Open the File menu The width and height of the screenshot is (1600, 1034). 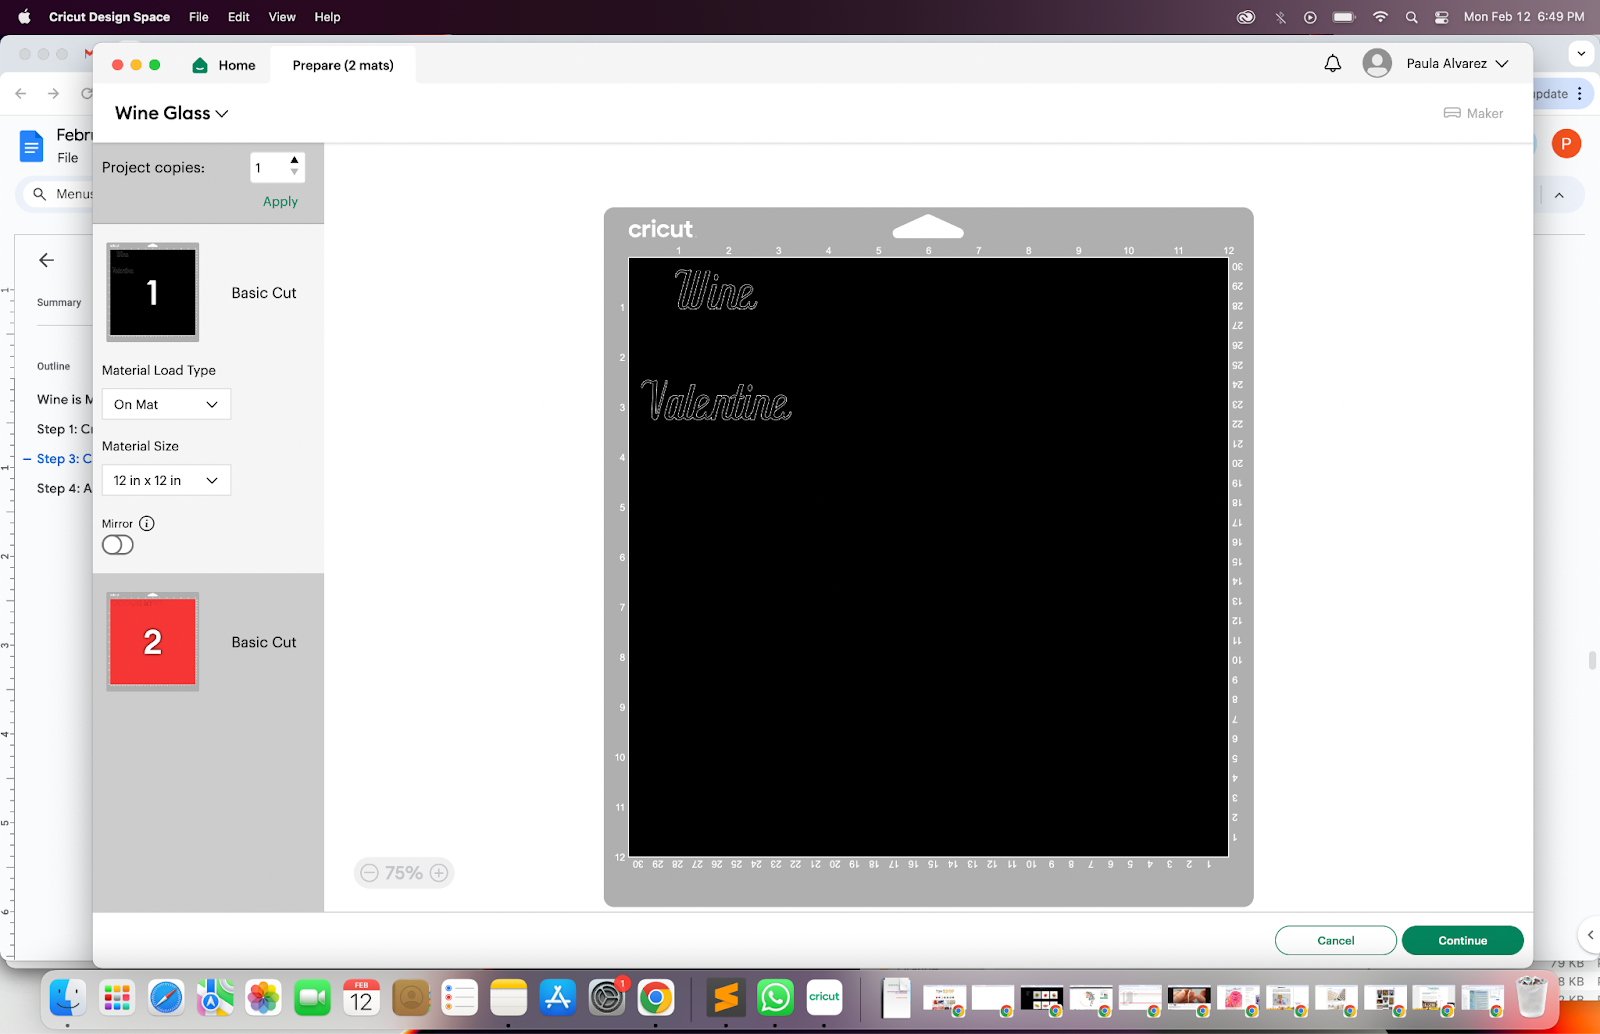tap(199, 17)
